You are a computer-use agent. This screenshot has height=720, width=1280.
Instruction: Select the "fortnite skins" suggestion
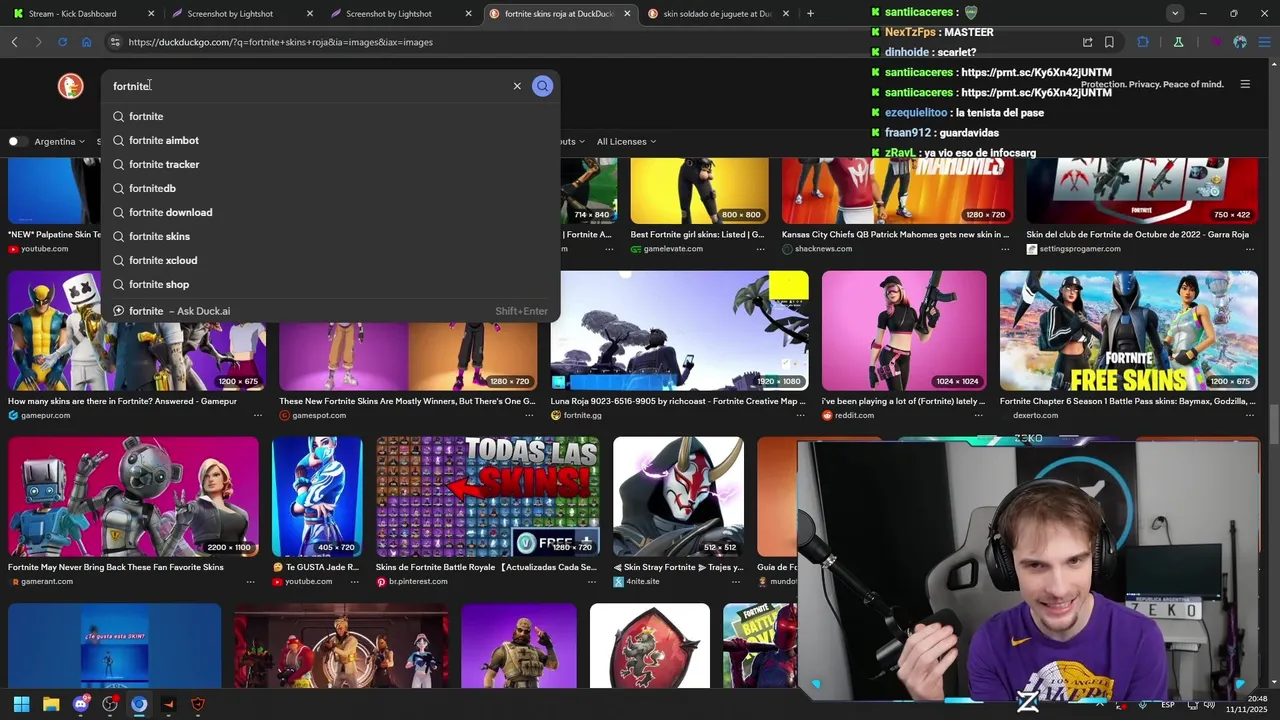330,236
